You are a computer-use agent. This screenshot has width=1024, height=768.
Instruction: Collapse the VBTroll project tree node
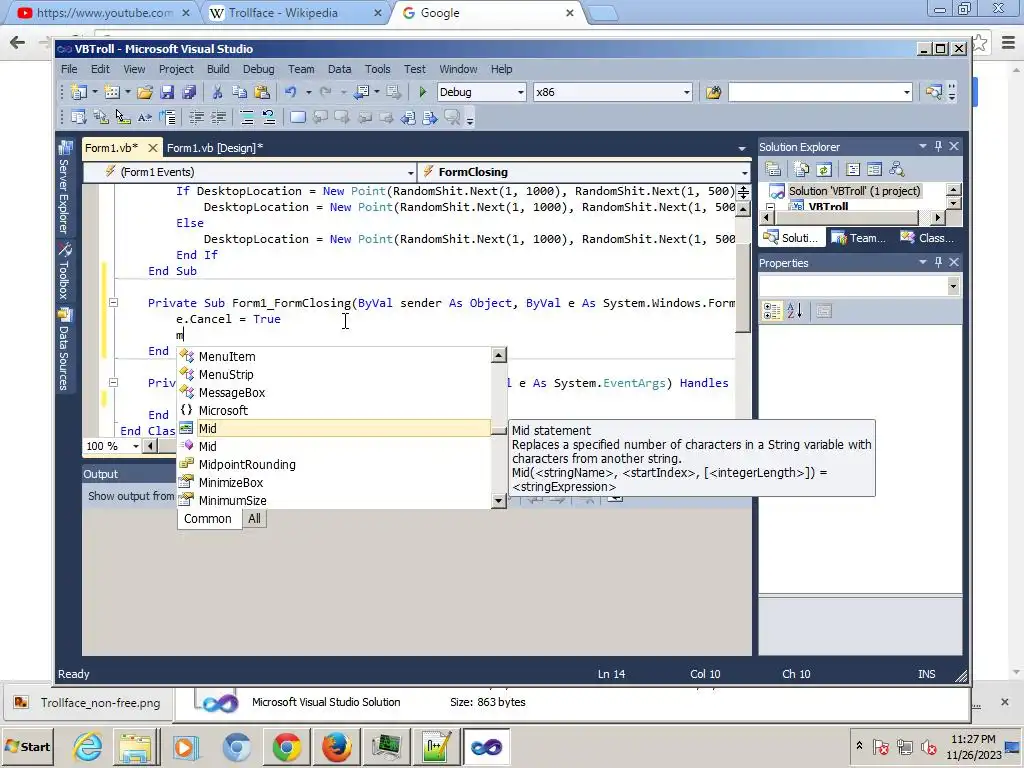pos(770,206)
